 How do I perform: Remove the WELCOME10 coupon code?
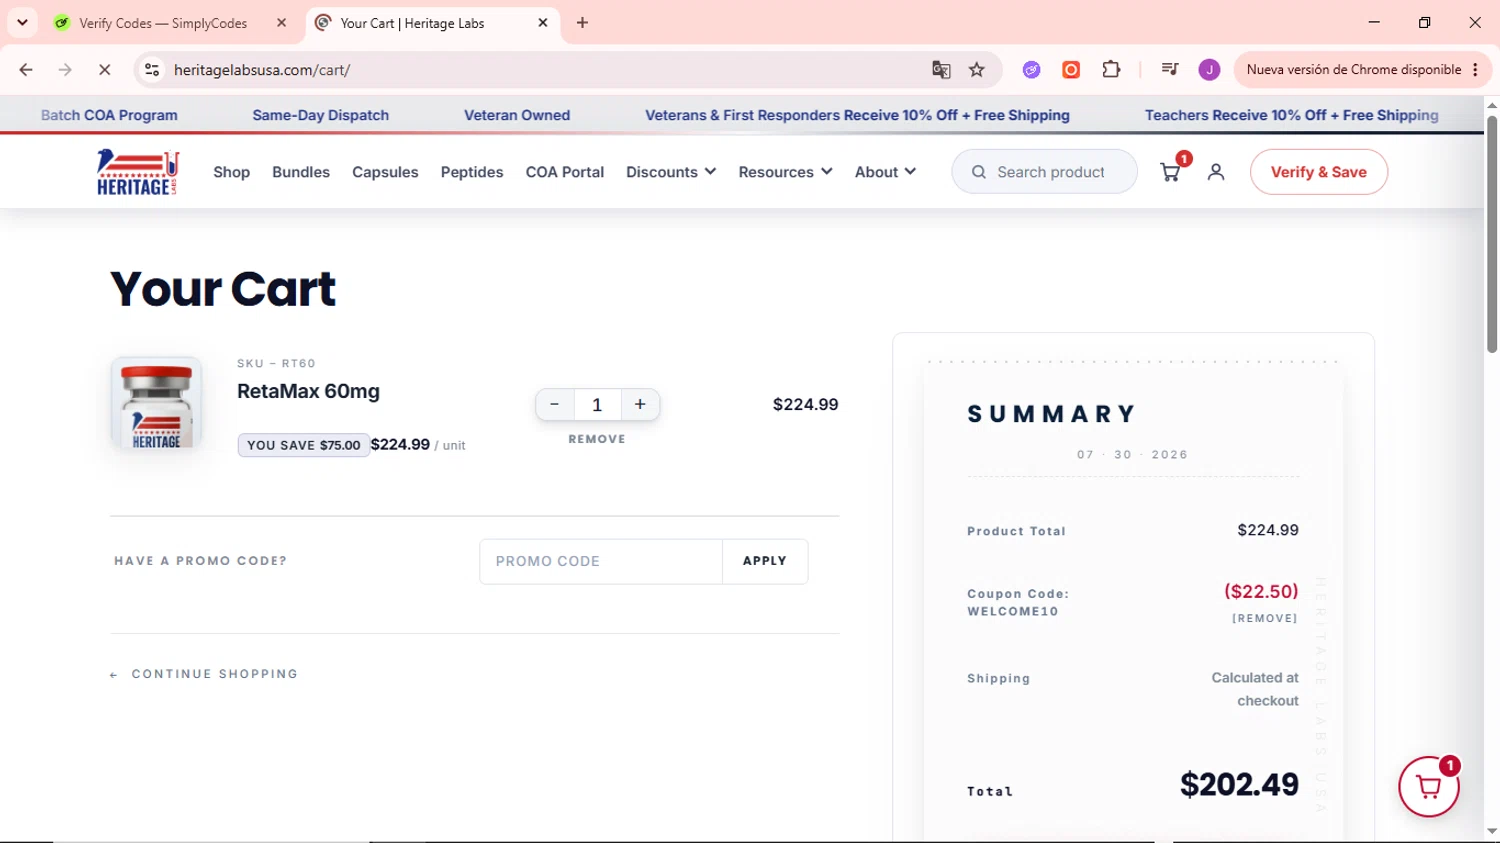[1265, 618]
